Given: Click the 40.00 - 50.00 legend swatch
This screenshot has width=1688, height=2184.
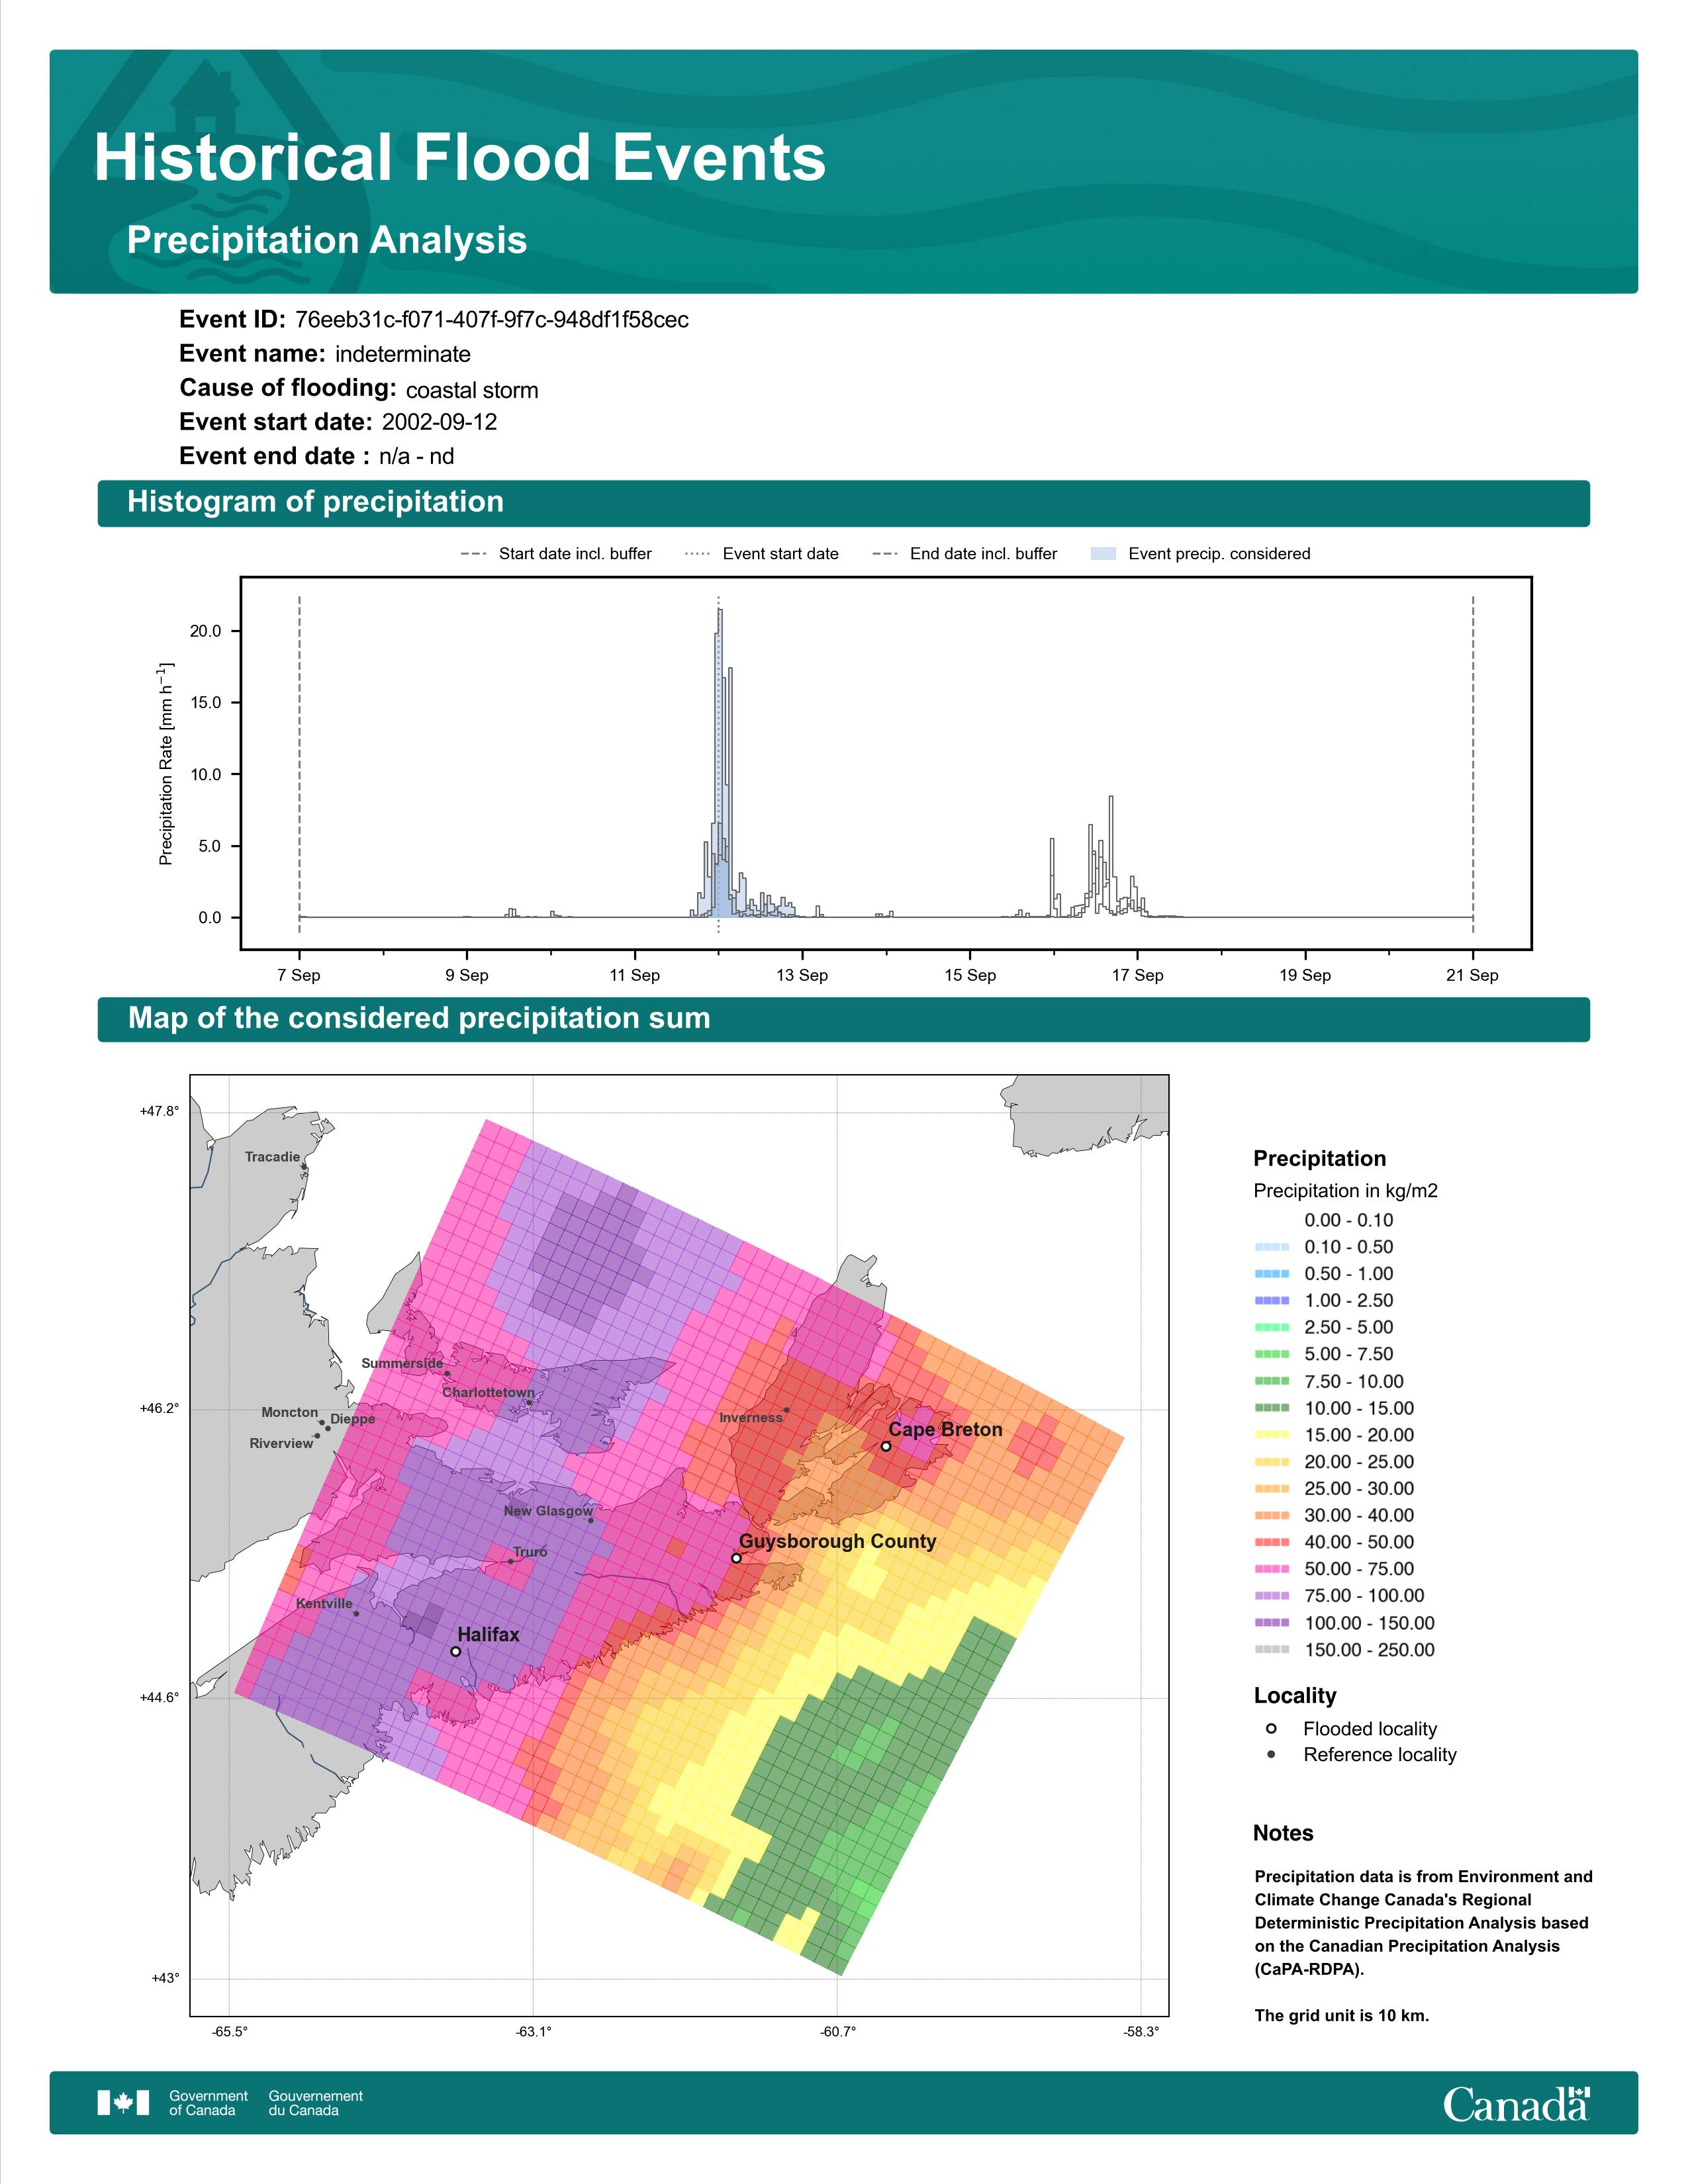Looking at the screenshot, I should point(1272,1542).
